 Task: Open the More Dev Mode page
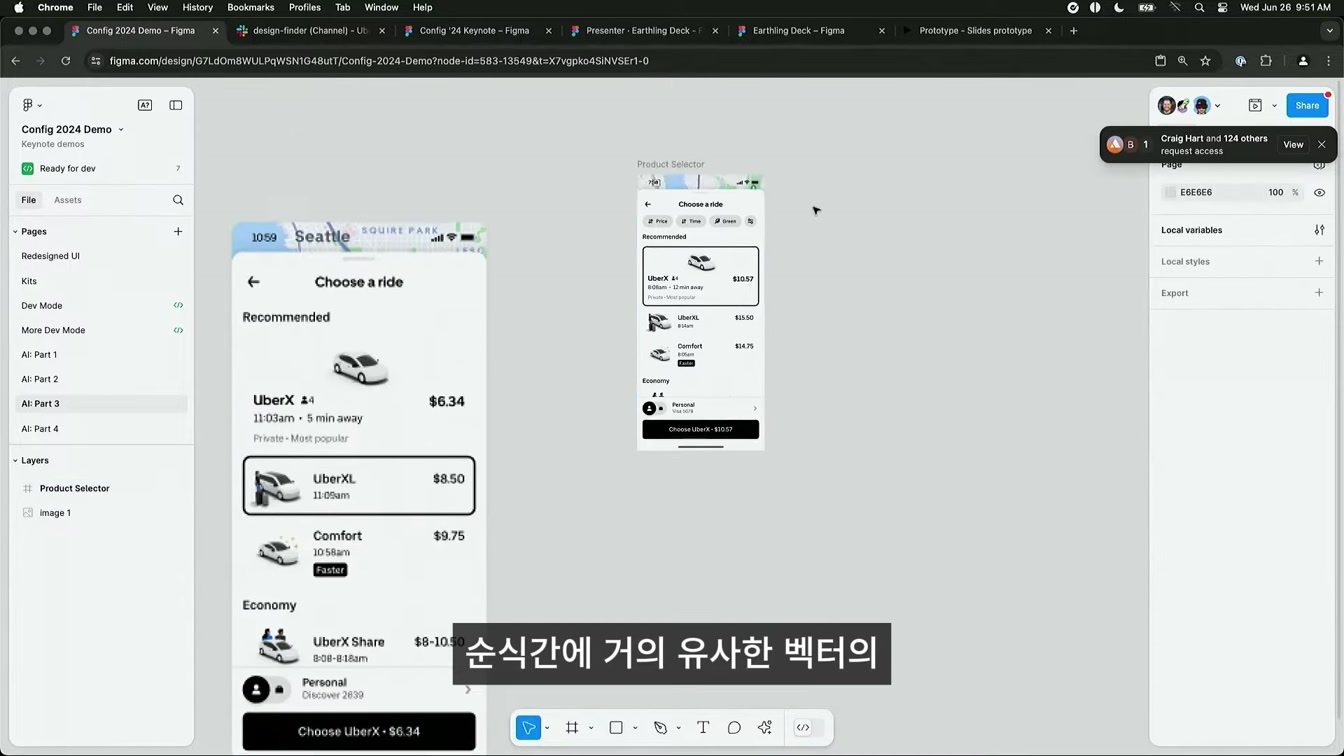(x=53, y=330)
